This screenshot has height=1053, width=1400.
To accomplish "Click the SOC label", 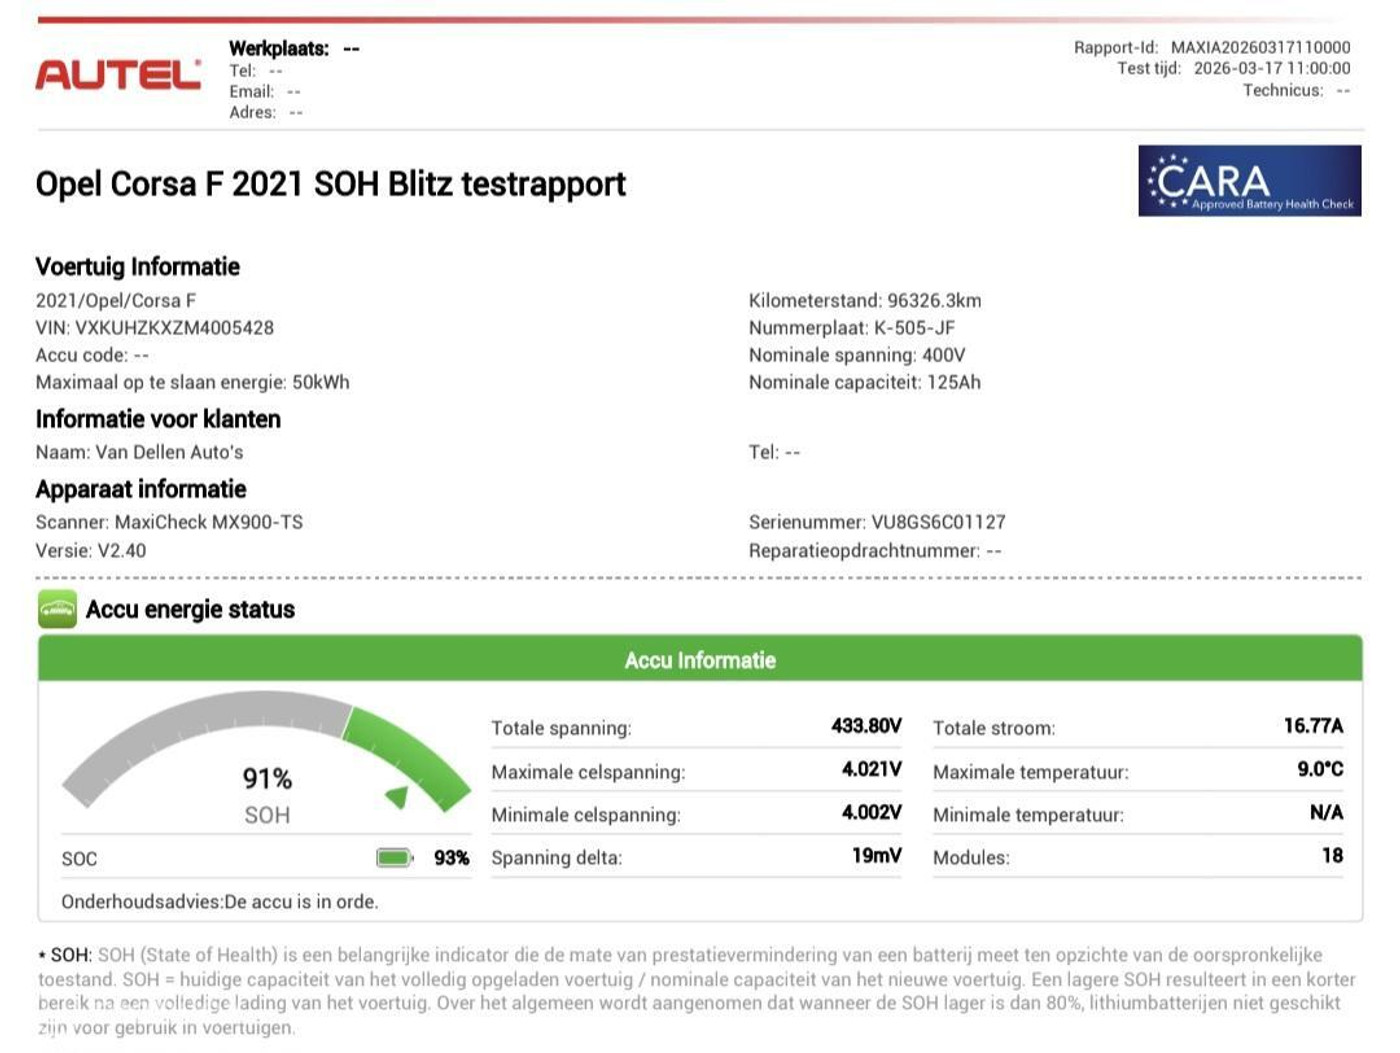I will pyautogui.click(x=80, y=859).
